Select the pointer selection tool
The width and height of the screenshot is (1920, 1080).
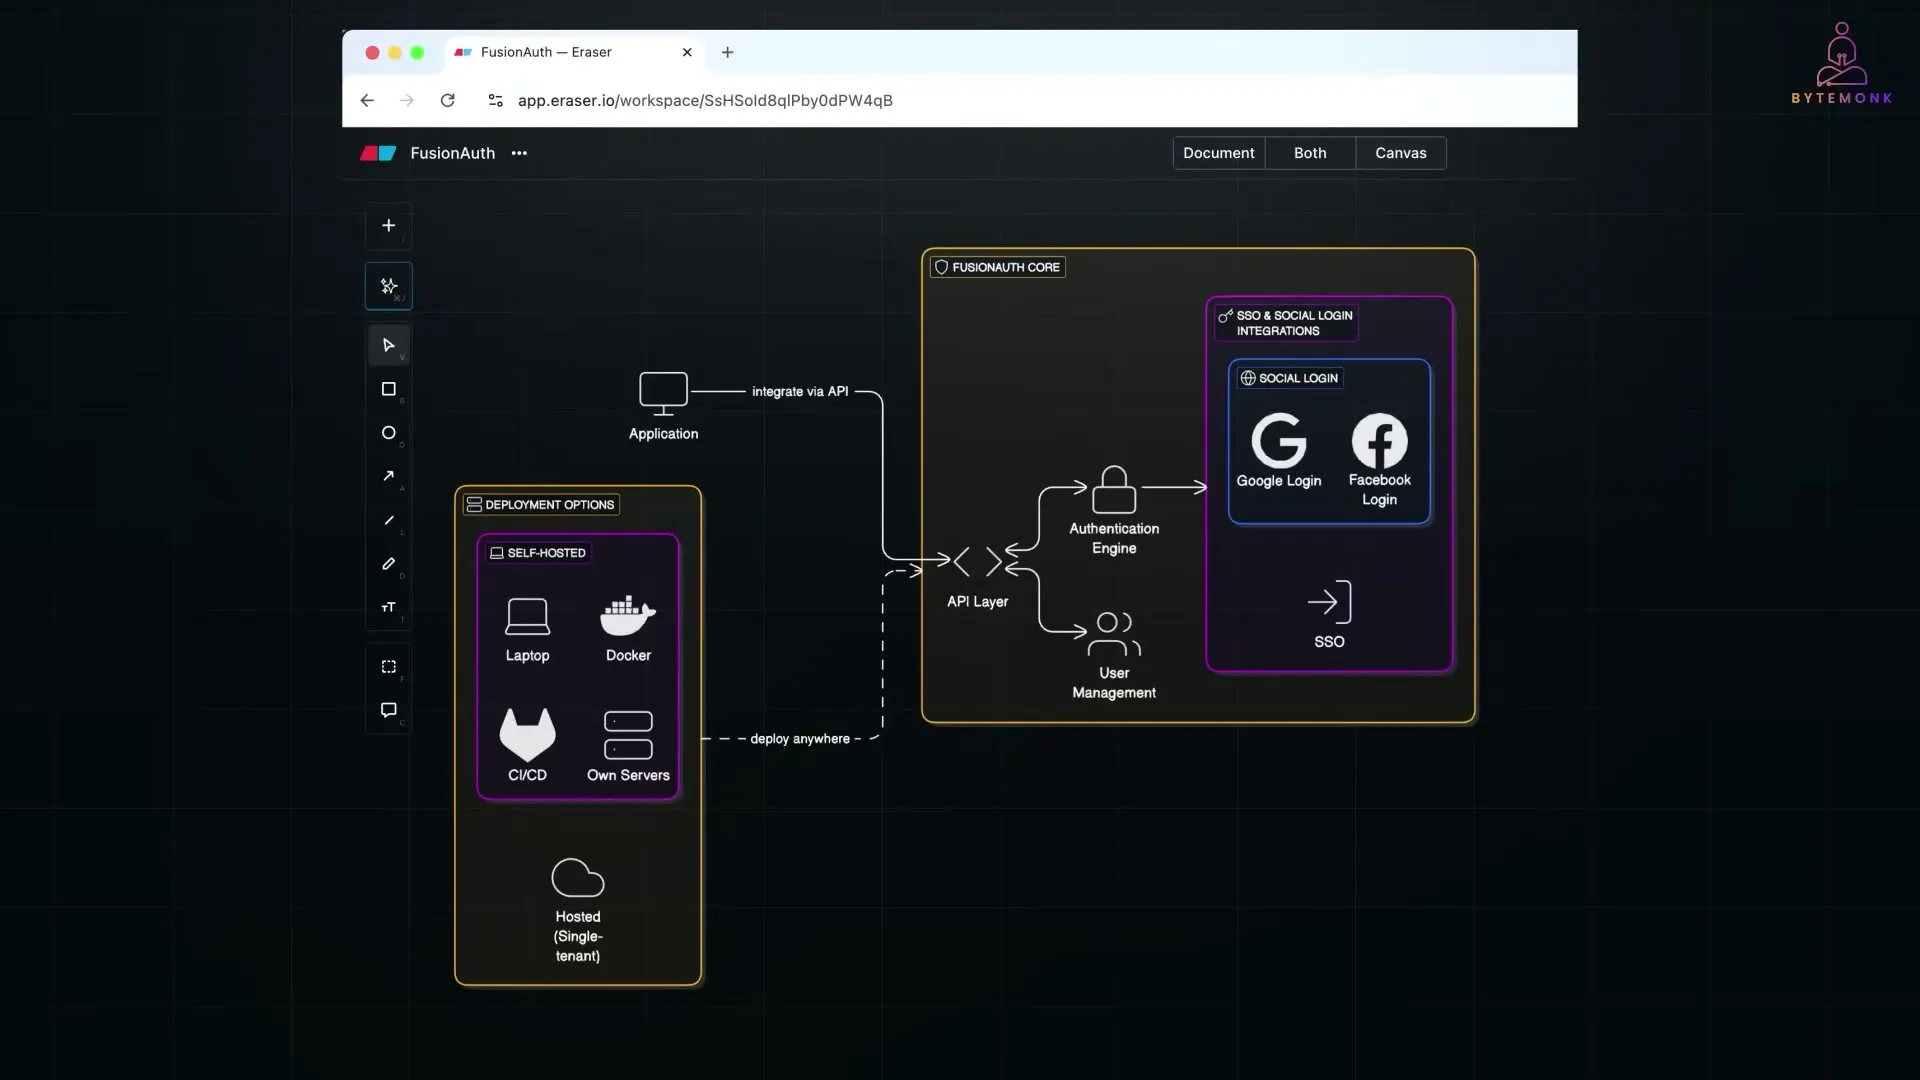(389, 345)
